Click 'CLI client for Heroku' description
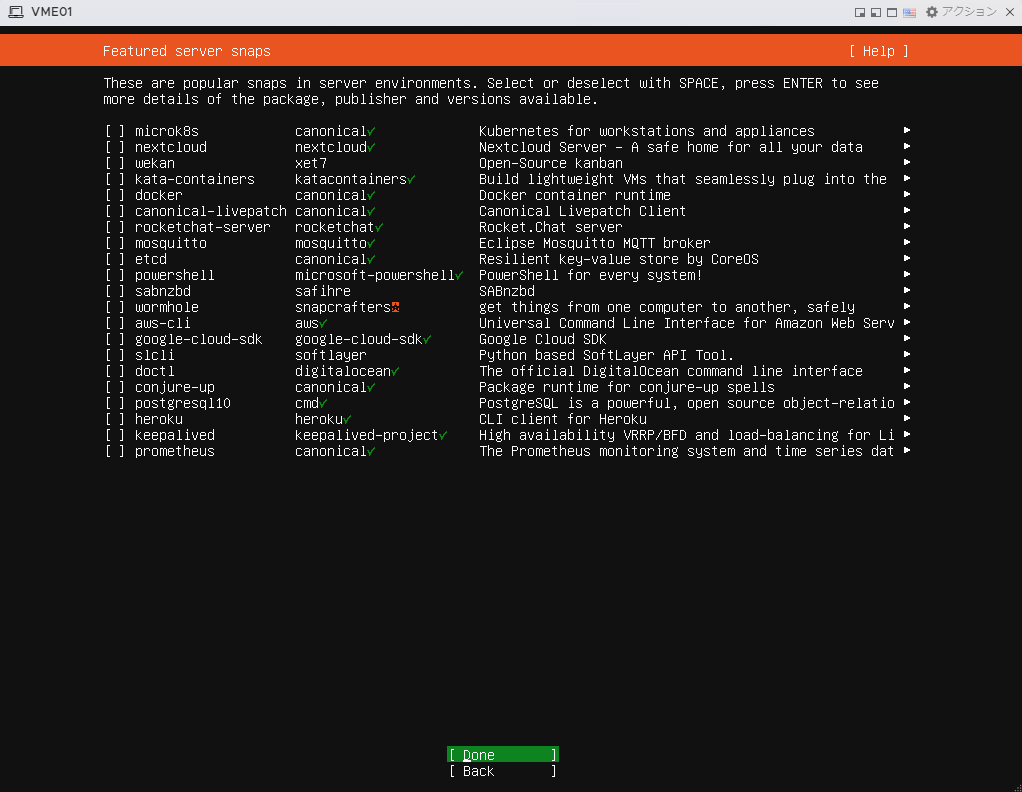The height and width of the screenshot is (792, 1022). 563,419
